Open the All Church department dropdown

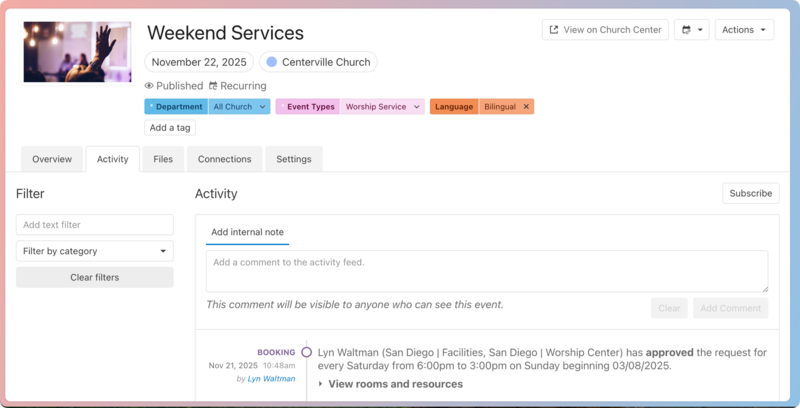(x=239, y=107)
